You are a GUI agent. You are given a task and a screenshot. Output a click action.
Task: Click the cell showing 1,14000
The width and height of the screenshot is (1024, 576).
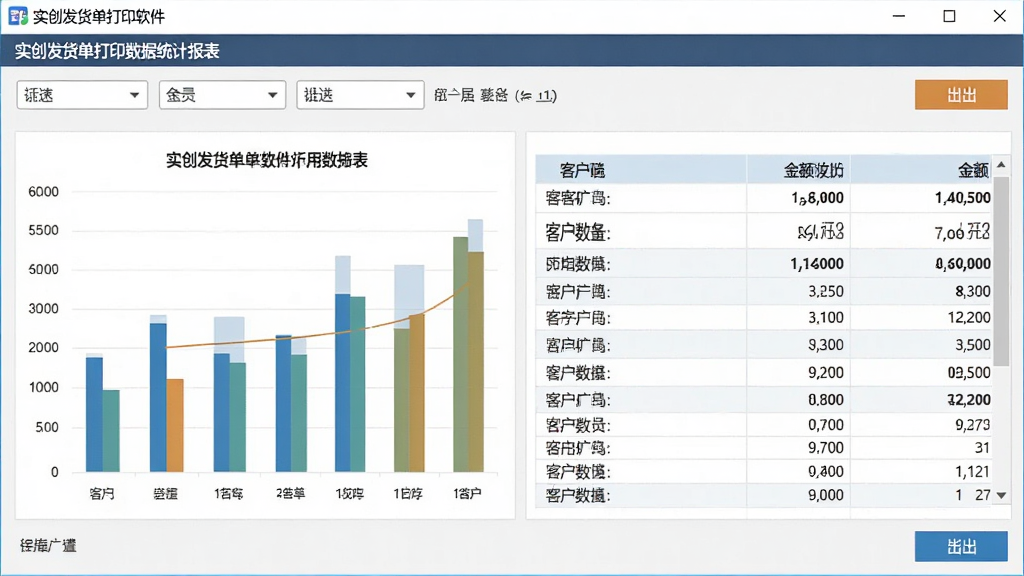(816, 264)
